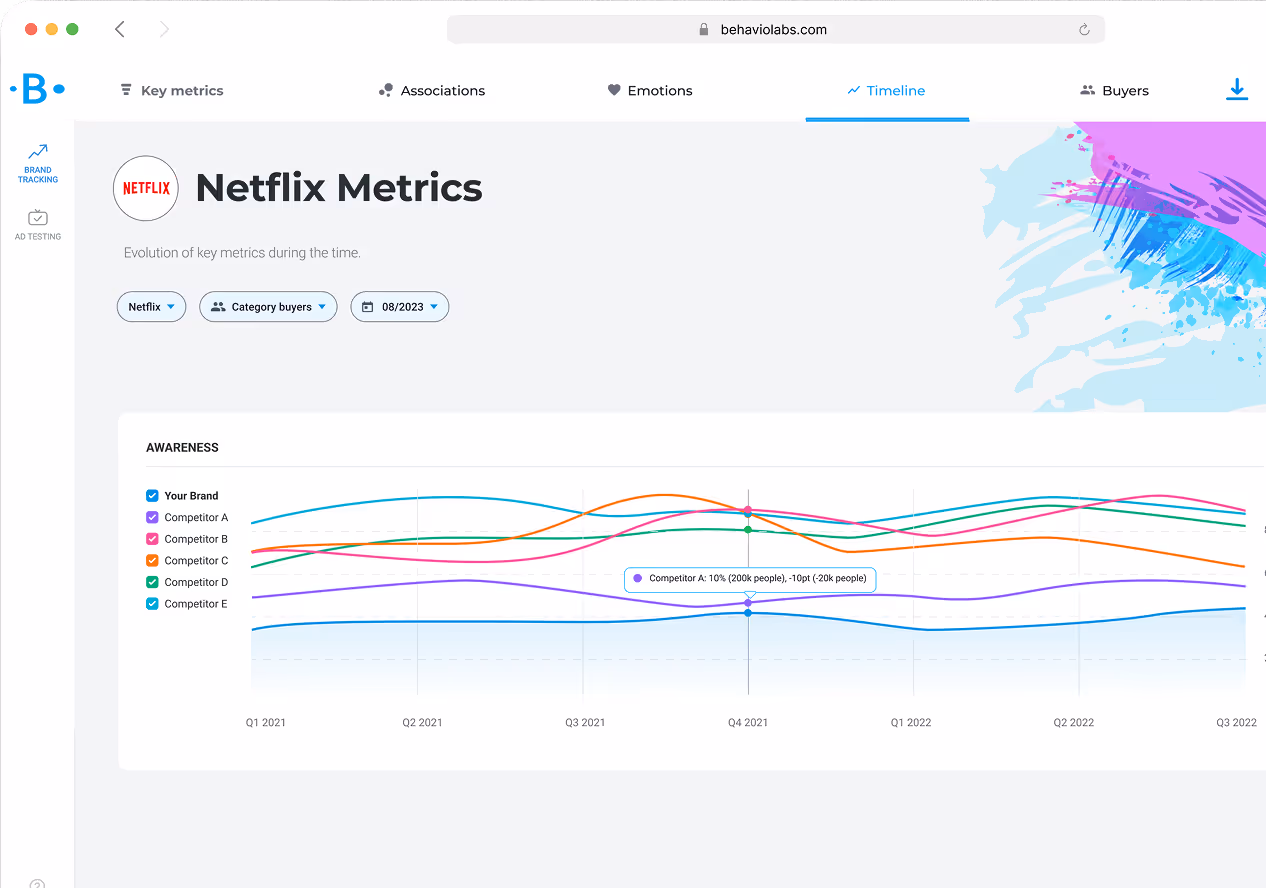Screen dimensions: 1266x888
Task: Expand the Category buyers dropdown
Action: [x=268, y=307]
